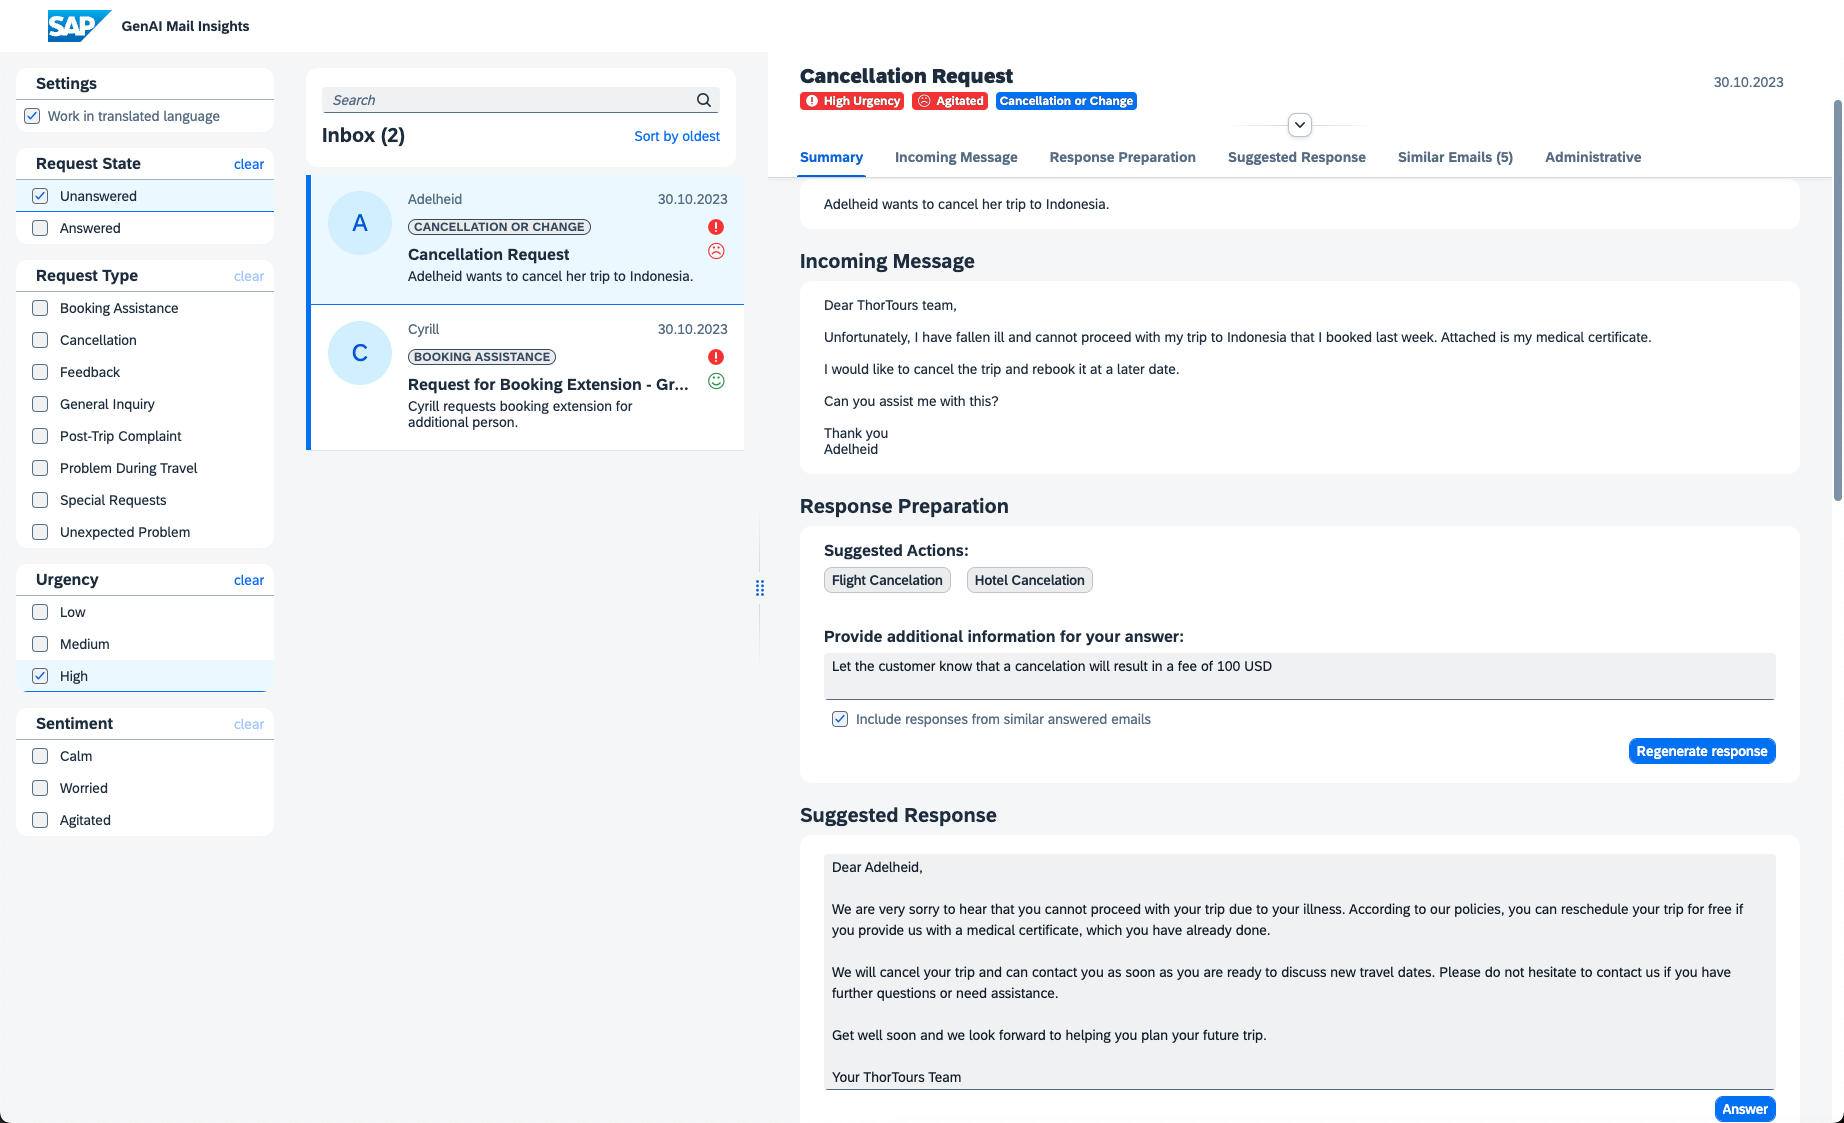This screenshot has width=1844, height=1123.
Task: Open the Administrative tab
Action: (1593, 157)
